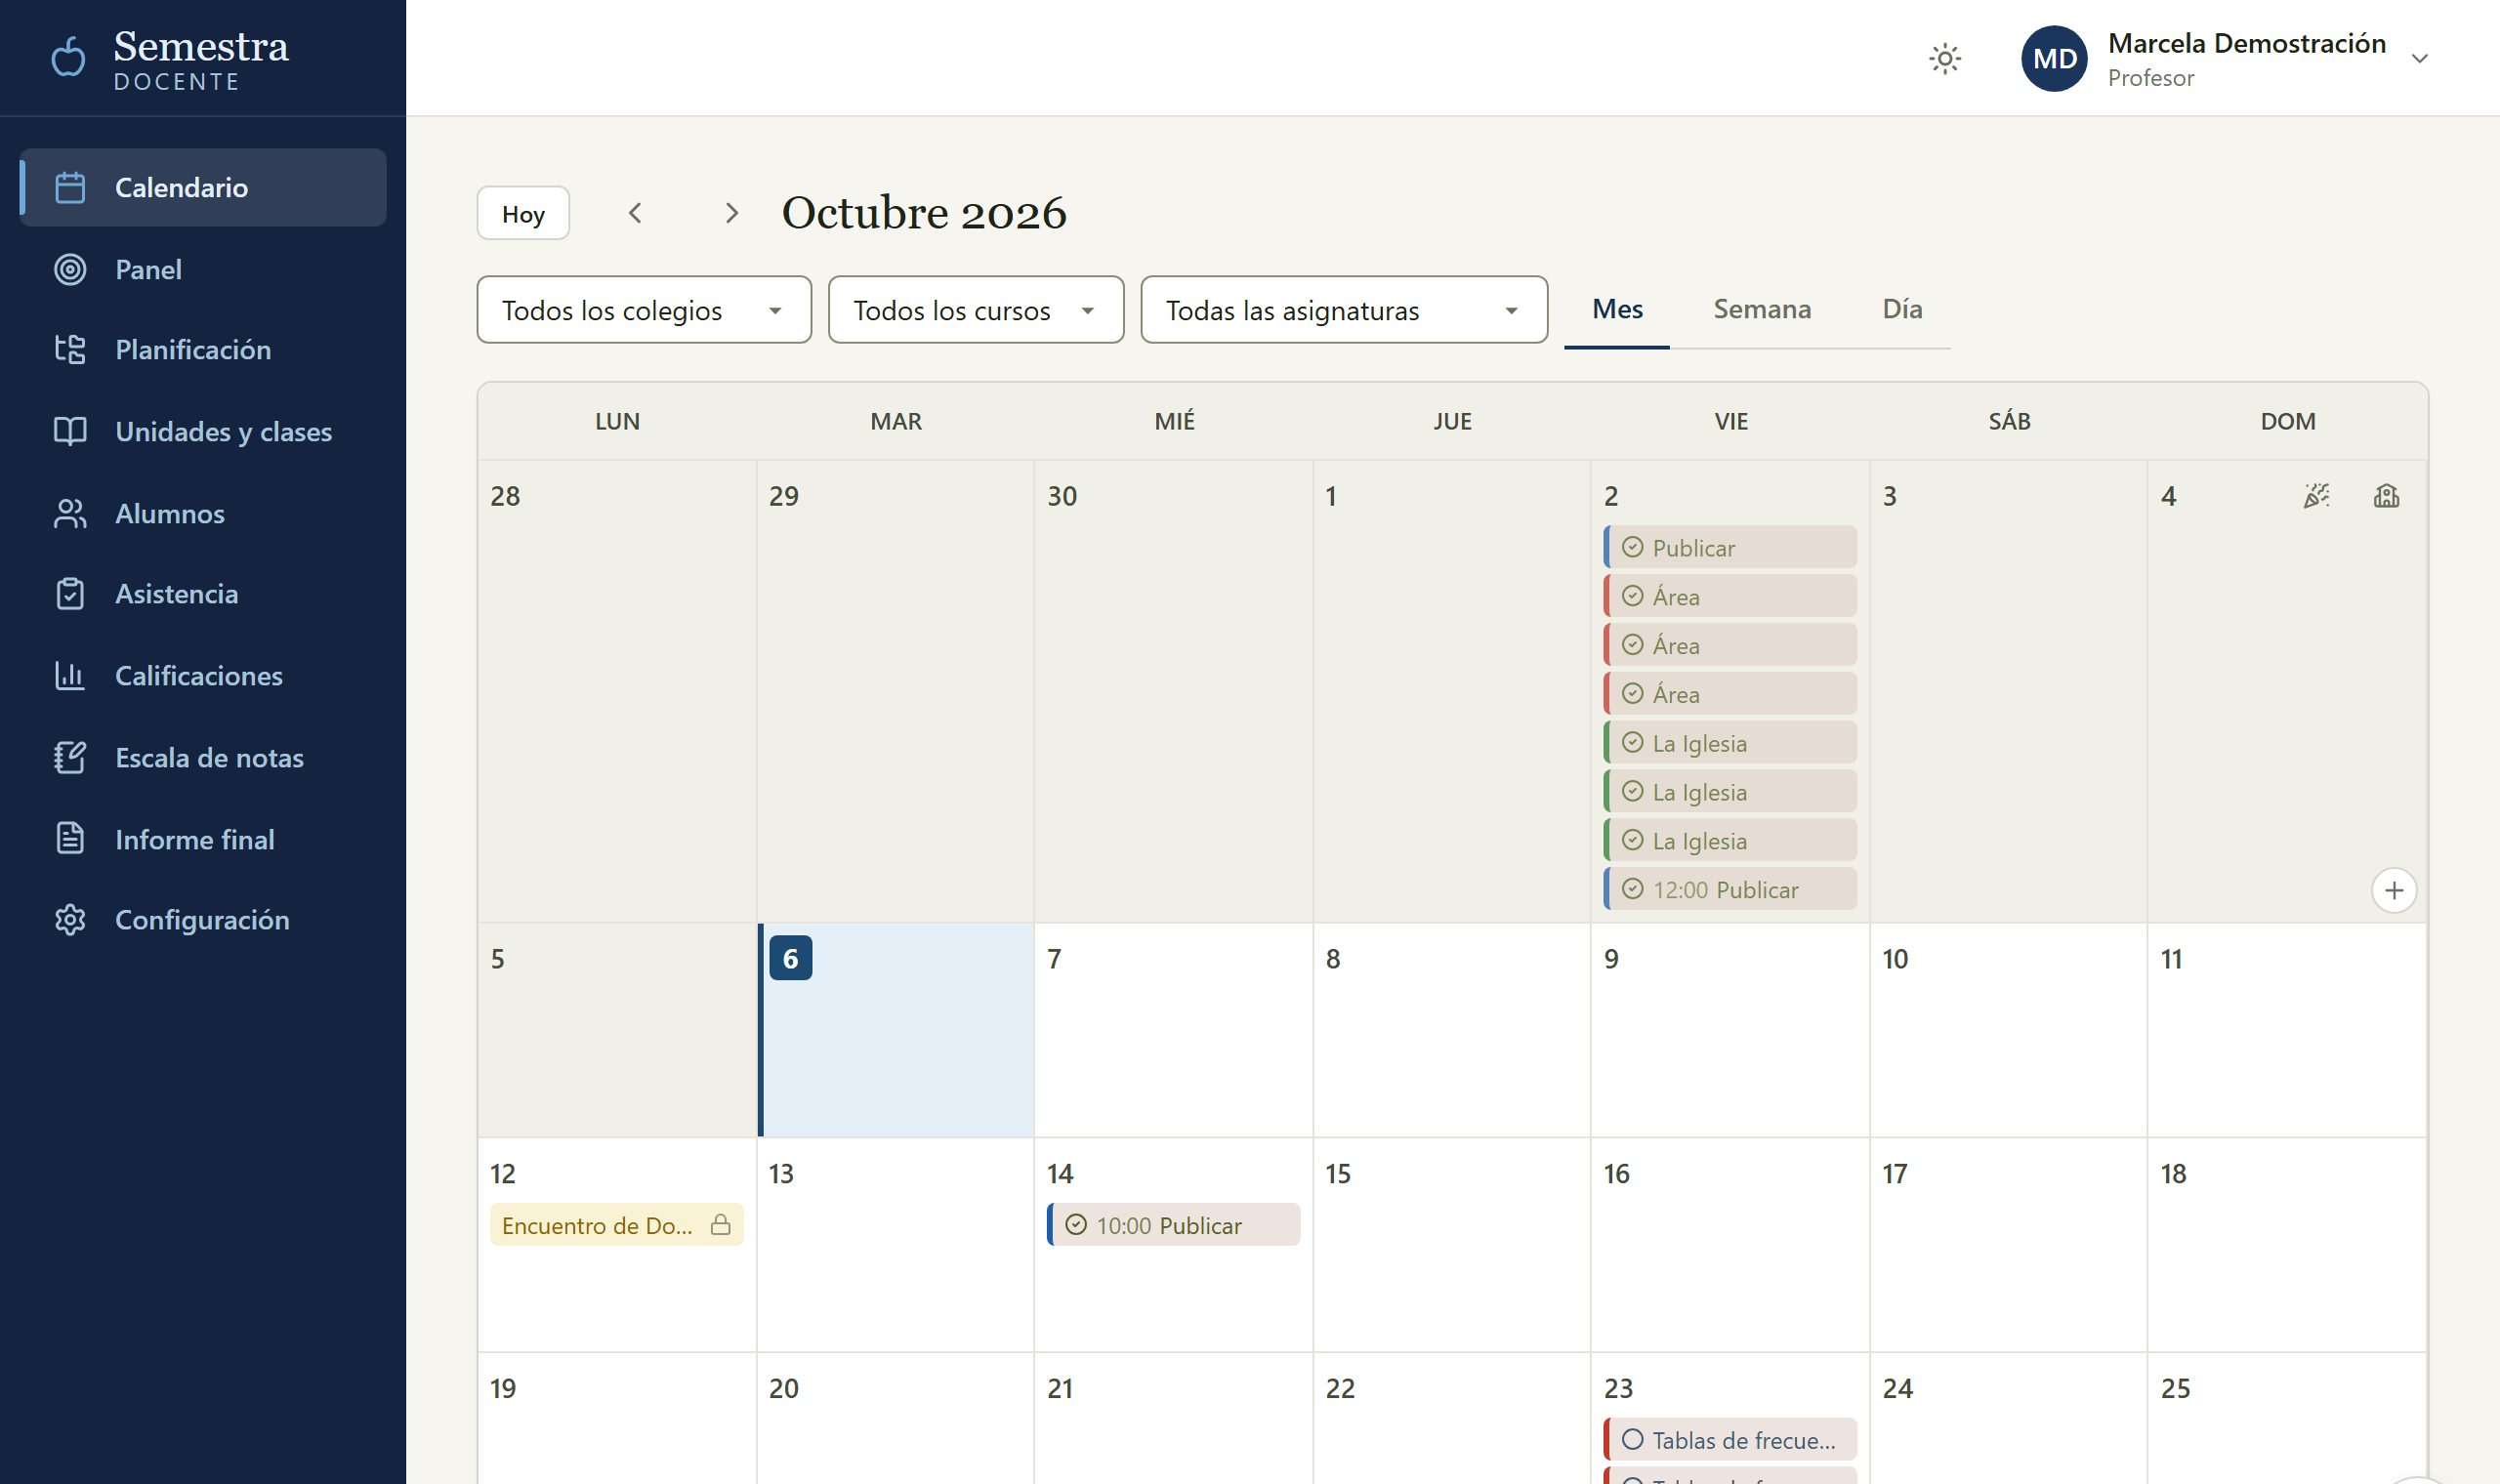Select today's date cell 6
2500x1484 pixels.
pyautogui.click(x=897, y=1030)
